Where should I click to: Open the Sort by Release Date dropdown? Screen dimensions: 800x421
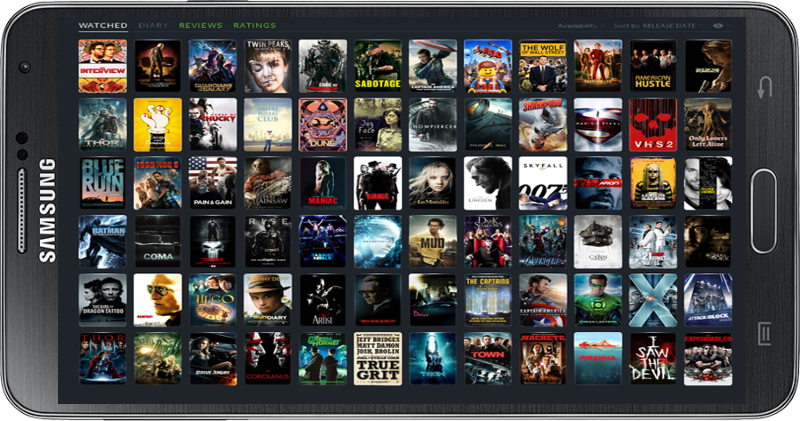[x=658, y=26]
